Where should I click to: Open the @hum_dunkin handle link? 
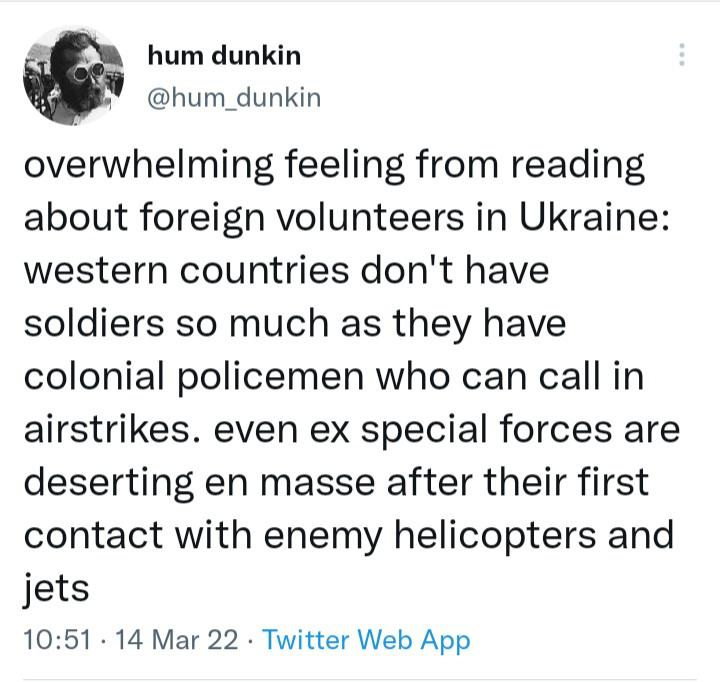(x=234, y=98)
